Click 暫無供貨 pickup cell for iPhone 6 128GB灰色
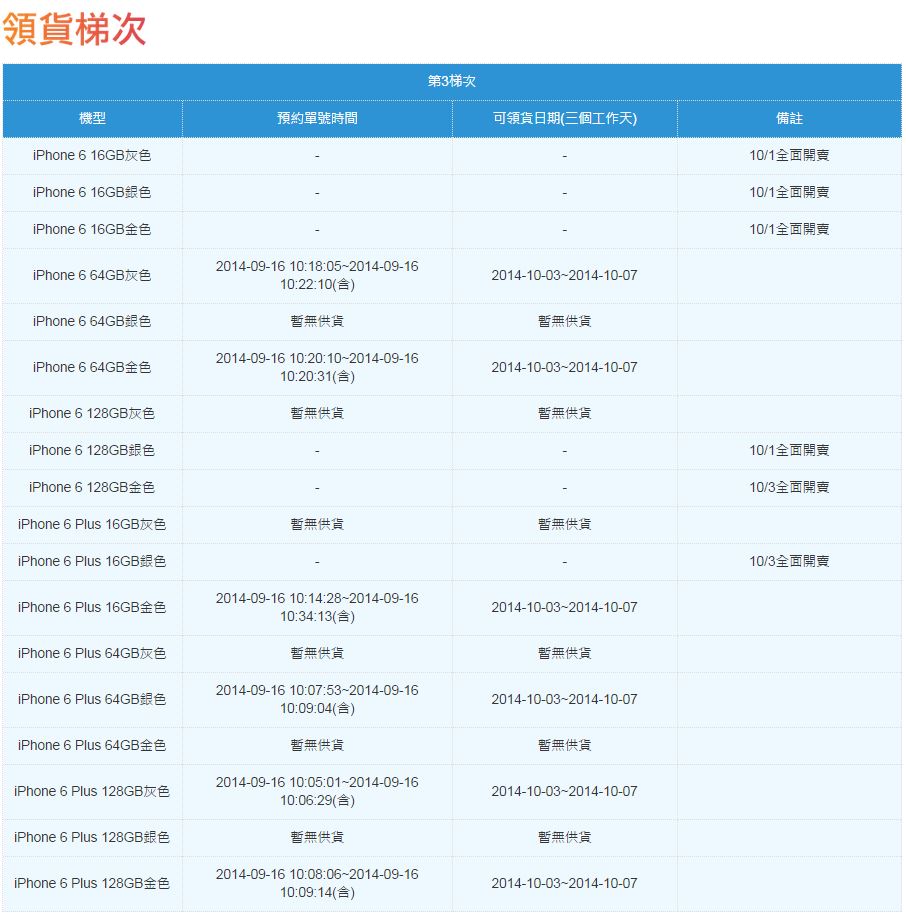The image size is (906, 920). [564, 414]
